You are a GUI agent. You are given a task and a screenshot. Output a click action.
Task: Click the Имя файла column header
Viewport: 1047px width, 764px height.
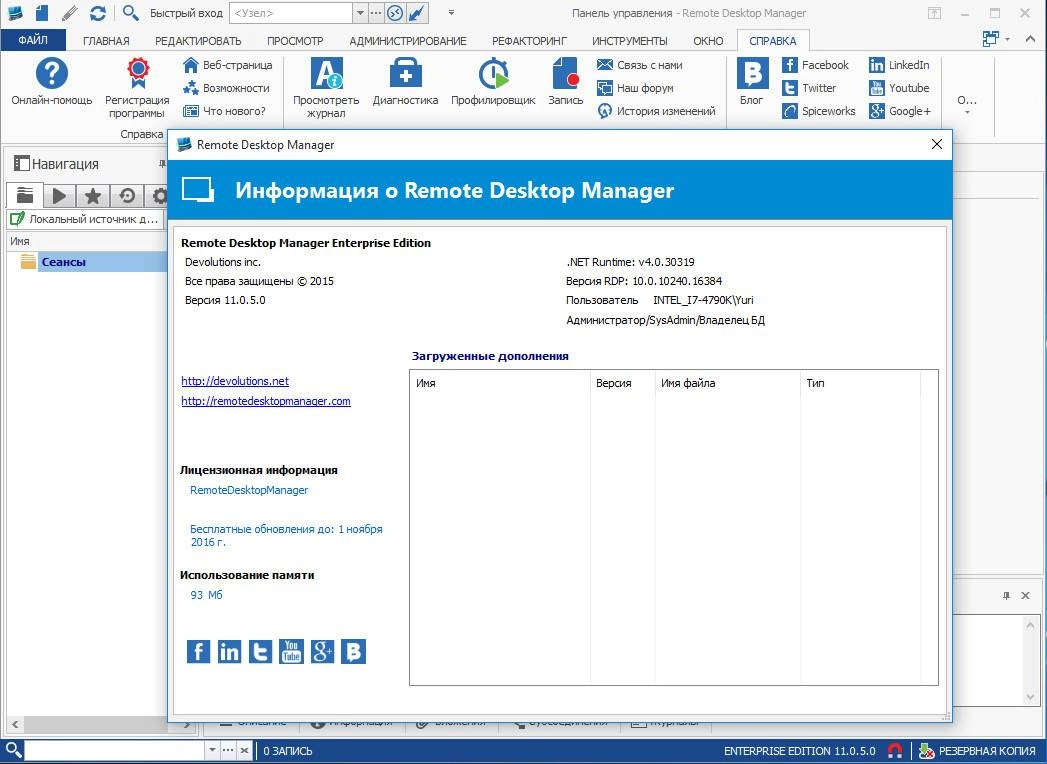click(x=728, y=383)
